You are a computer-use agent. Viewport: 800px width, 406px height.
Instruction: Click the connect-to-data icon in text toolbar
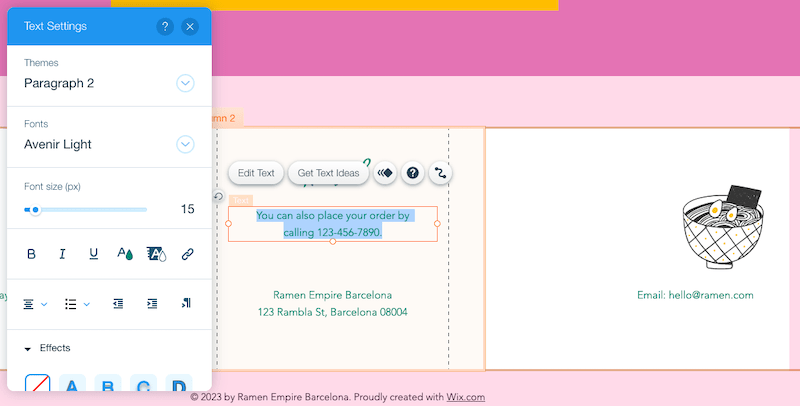[x=440, y=173]
